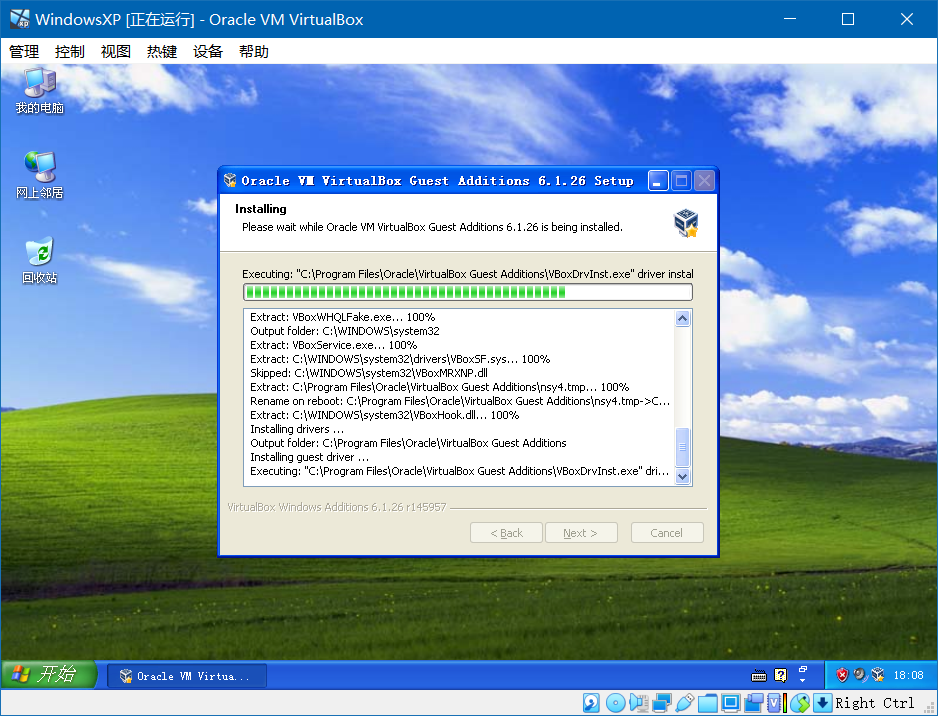
Task: Click 'VirtualBox Windows Additions 6.1.26 r145957' text
Action: (x=337, y=507)
